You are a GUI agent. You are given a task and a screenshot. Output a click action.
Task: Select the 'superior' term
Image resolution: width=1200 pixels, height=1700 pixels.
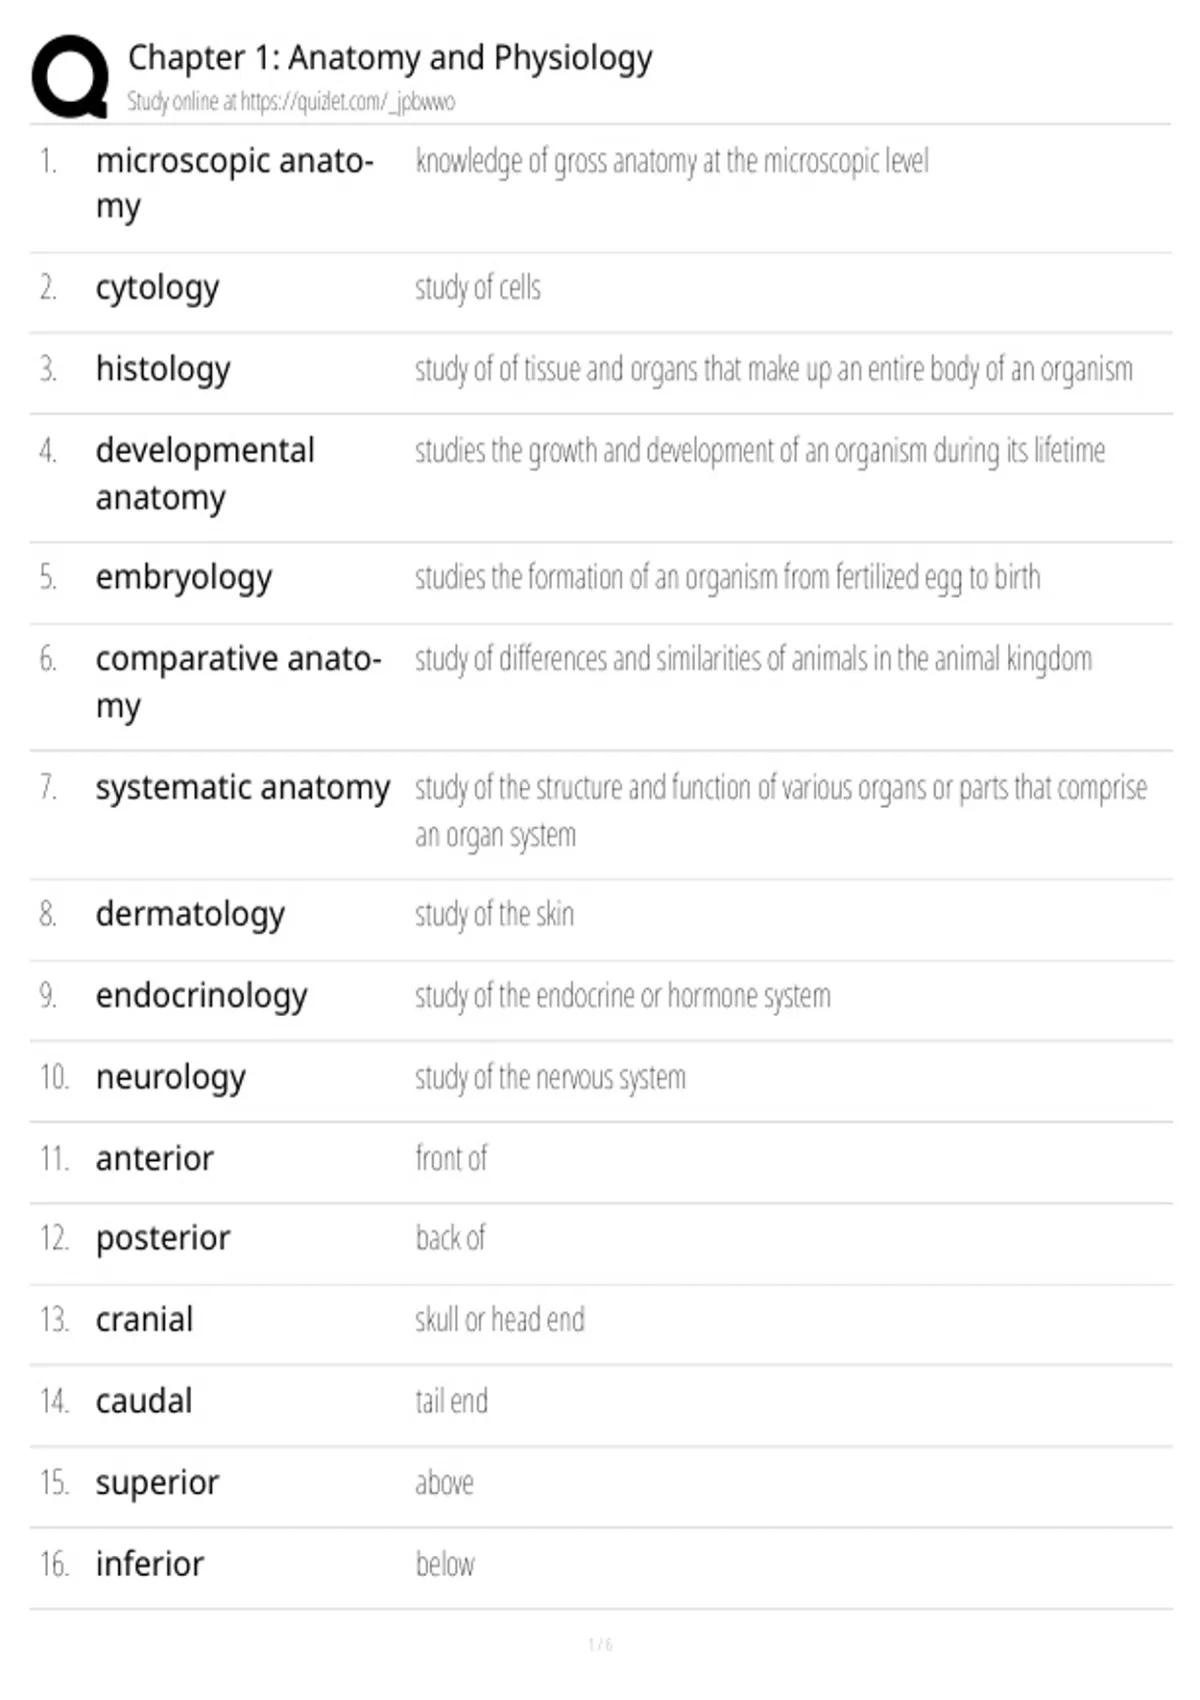click(157, 1483)
